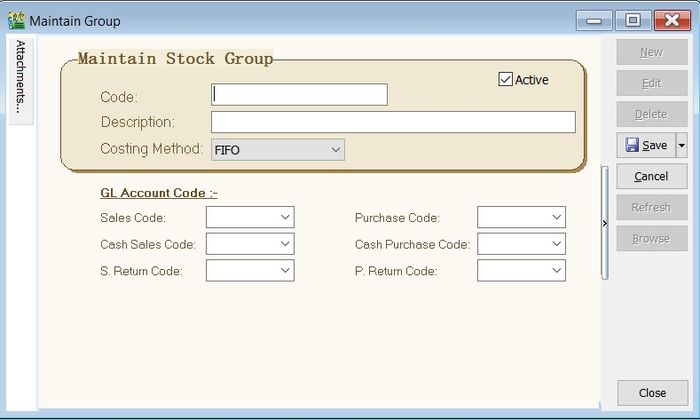
Task: Open the Save button dropdown arrow
Action: click(682, 145)
